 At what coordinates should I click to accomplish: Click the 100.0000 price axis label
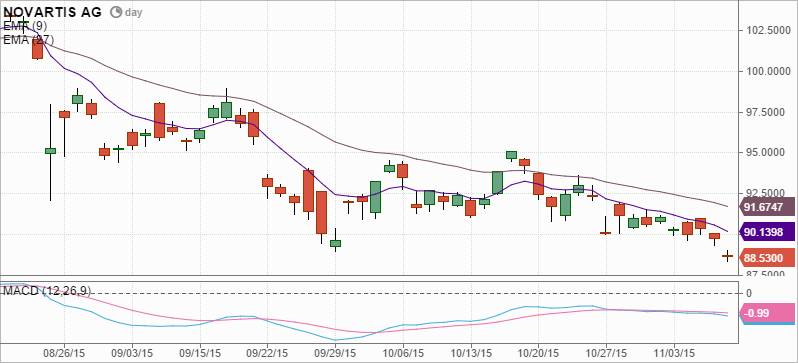768,71
